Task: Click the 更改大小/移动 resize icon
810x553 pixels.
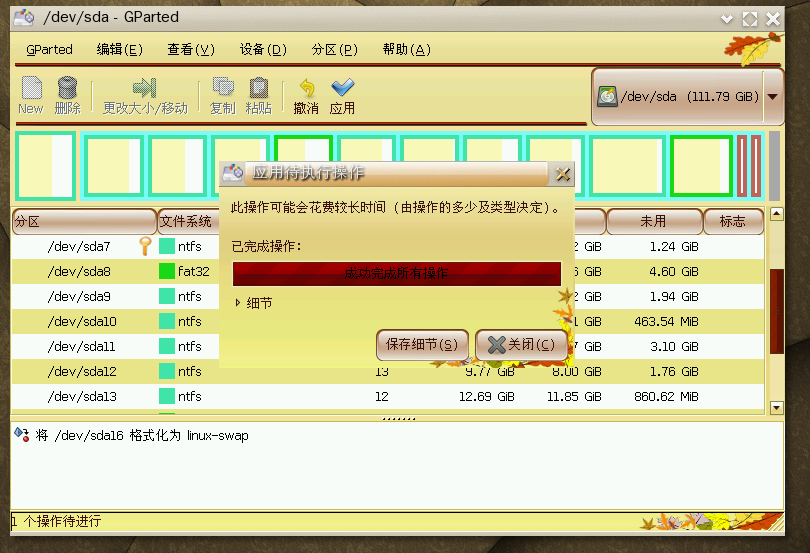Action: click(145, 88)
